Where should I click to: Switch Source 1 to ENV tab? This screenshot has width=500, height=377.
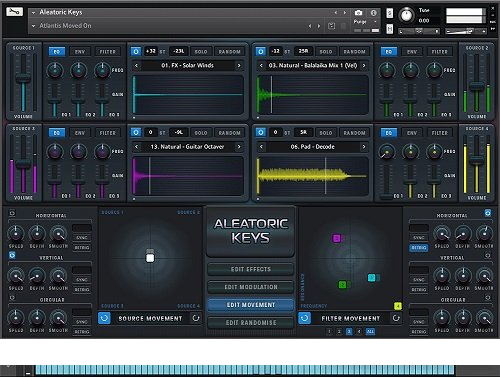pyautogui.click(x=80, y=52)
